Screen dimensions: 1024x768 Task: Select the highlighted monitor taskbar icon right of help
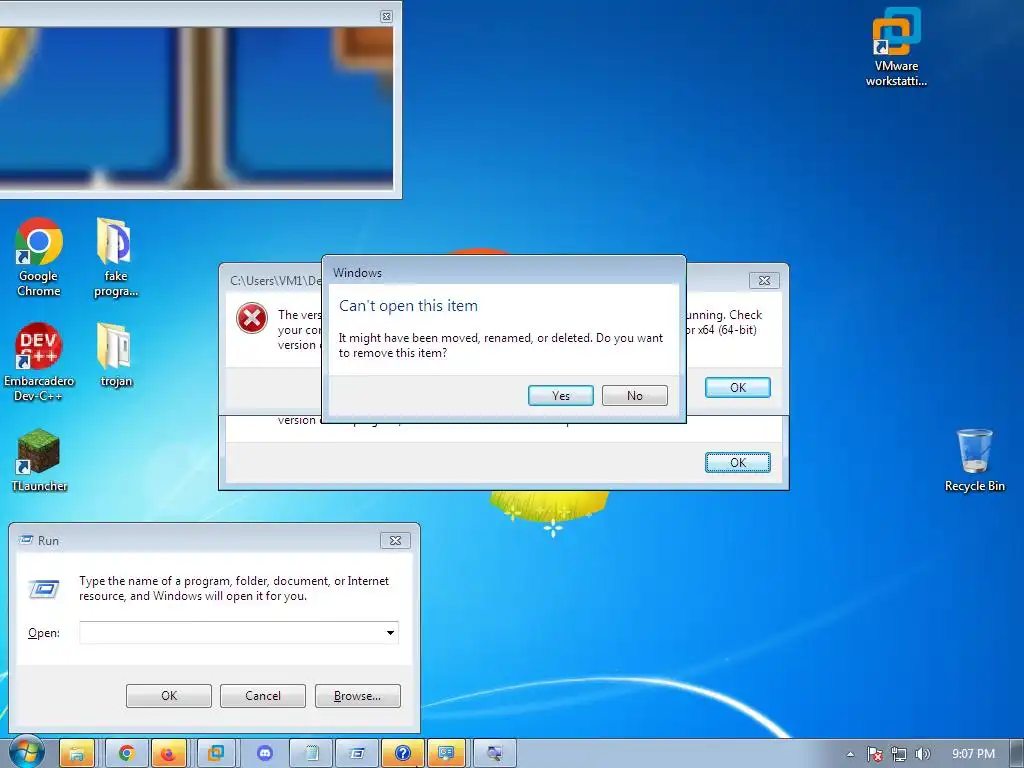[x=447, y=753]
